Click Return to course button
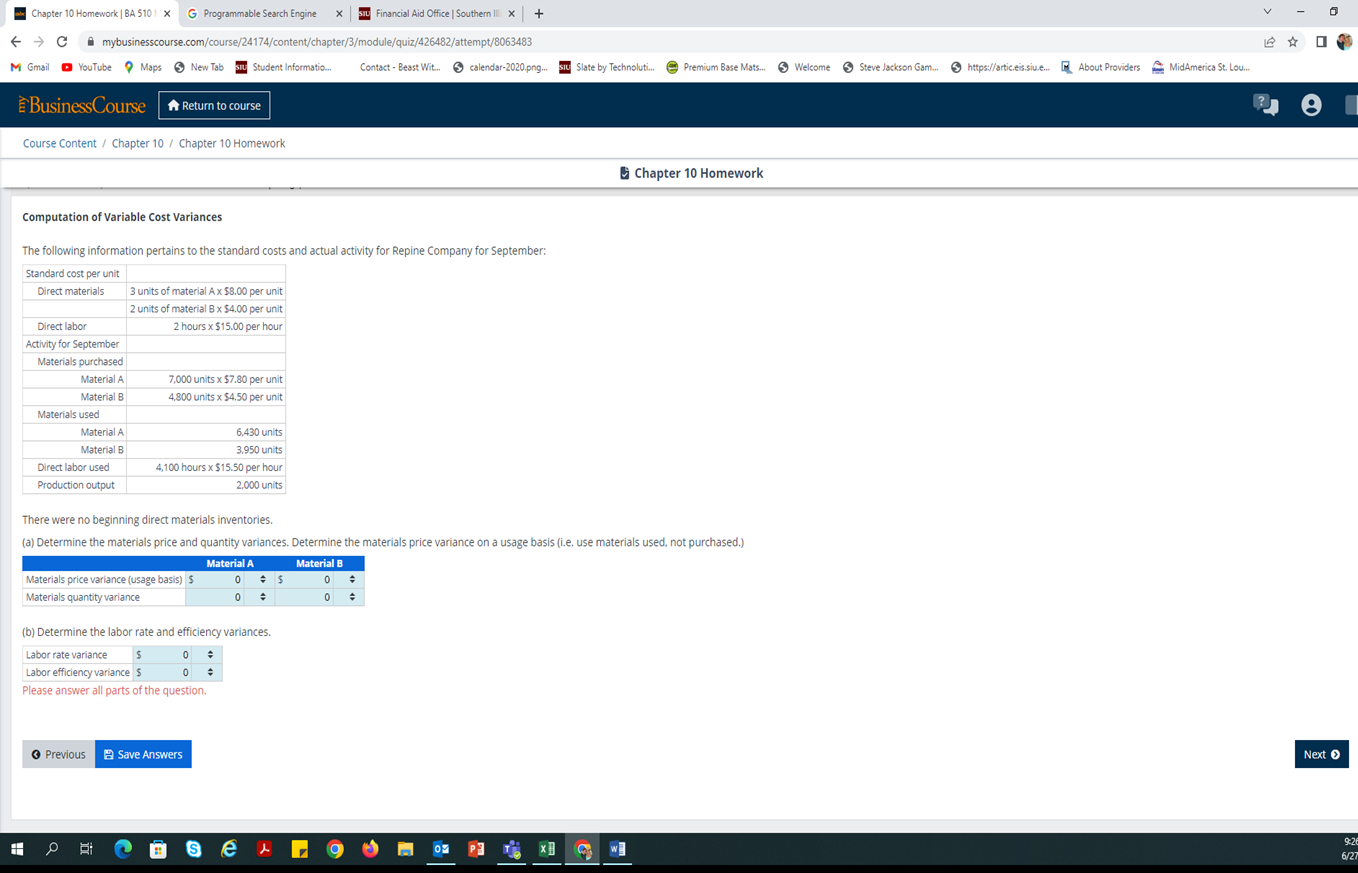Viewport: 1358px width, 873px height. coord(214,104)
